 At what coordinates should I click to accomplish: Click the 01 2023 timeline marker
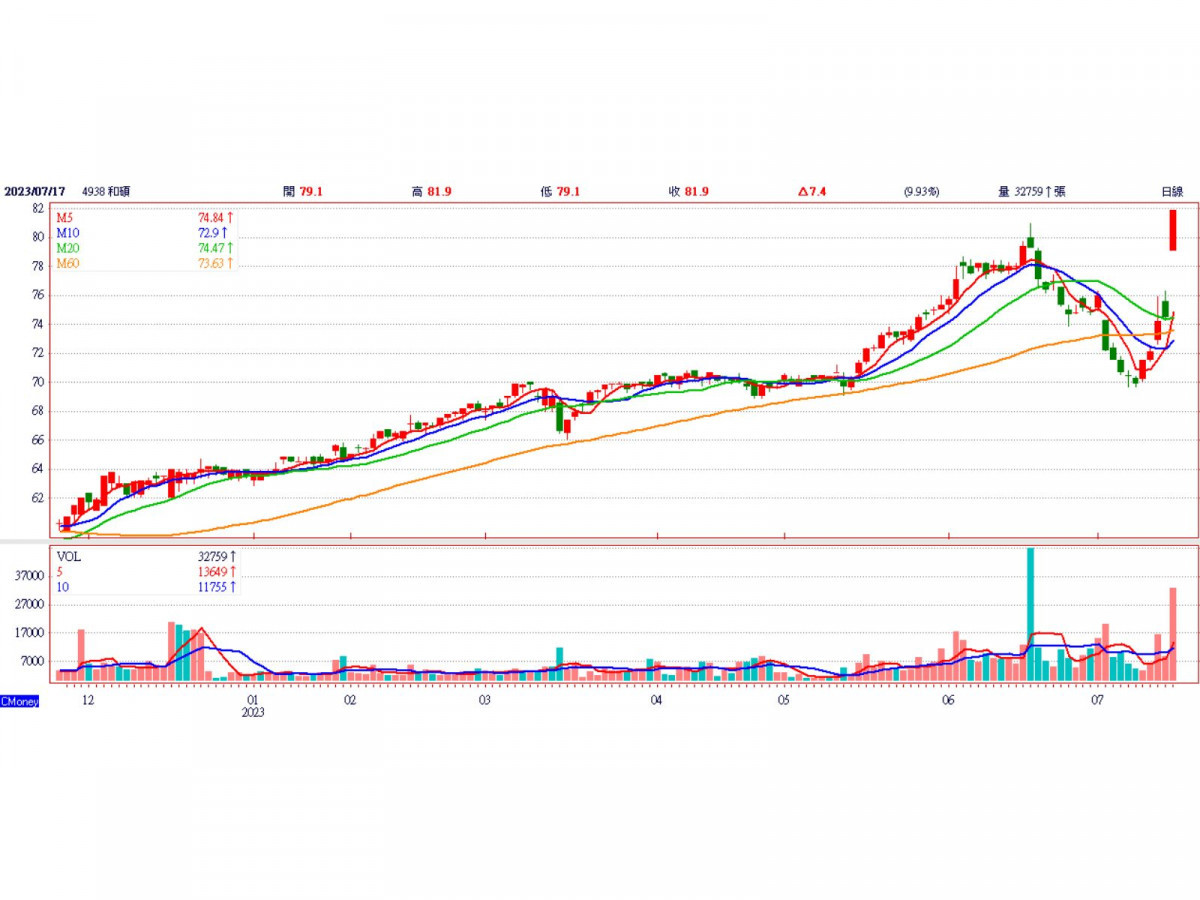pos(253,706)
